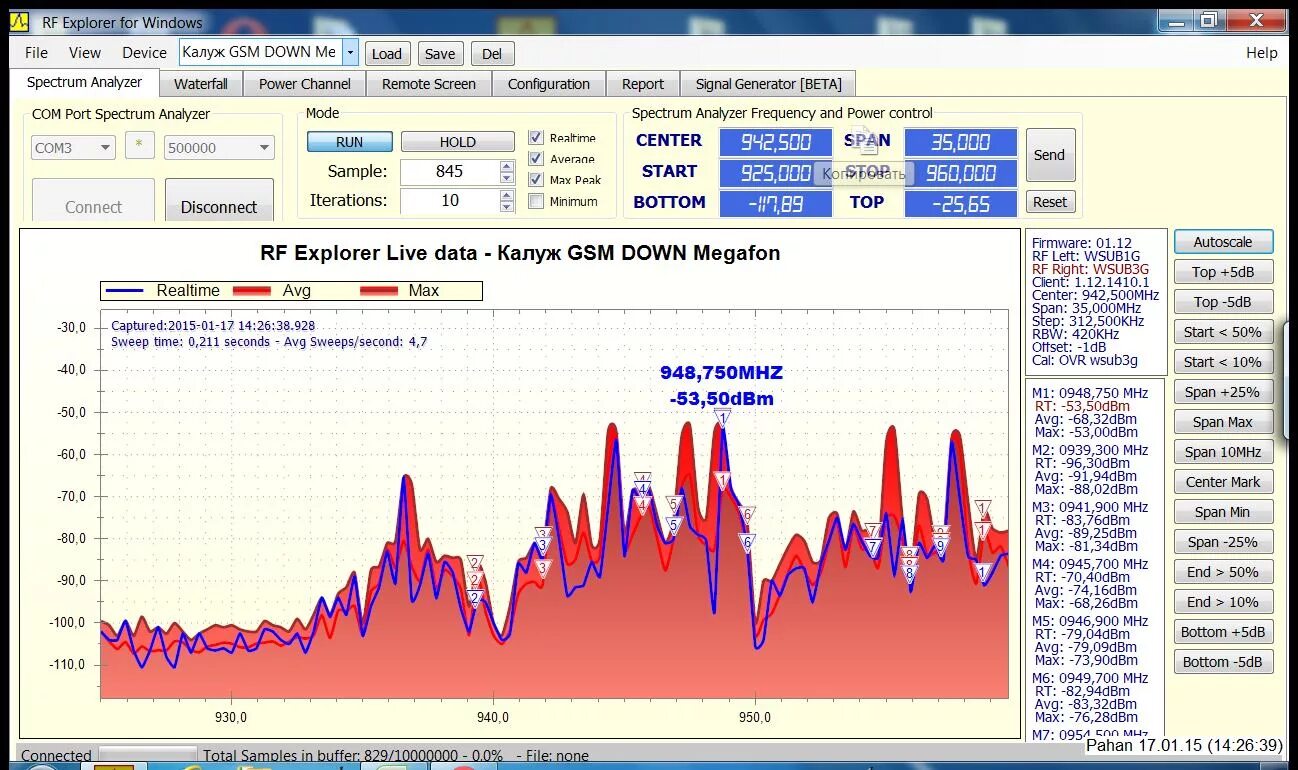Enable the Minimum checkbox
The width and height of the screenshot is (1298, 770).
pos(536,201)
